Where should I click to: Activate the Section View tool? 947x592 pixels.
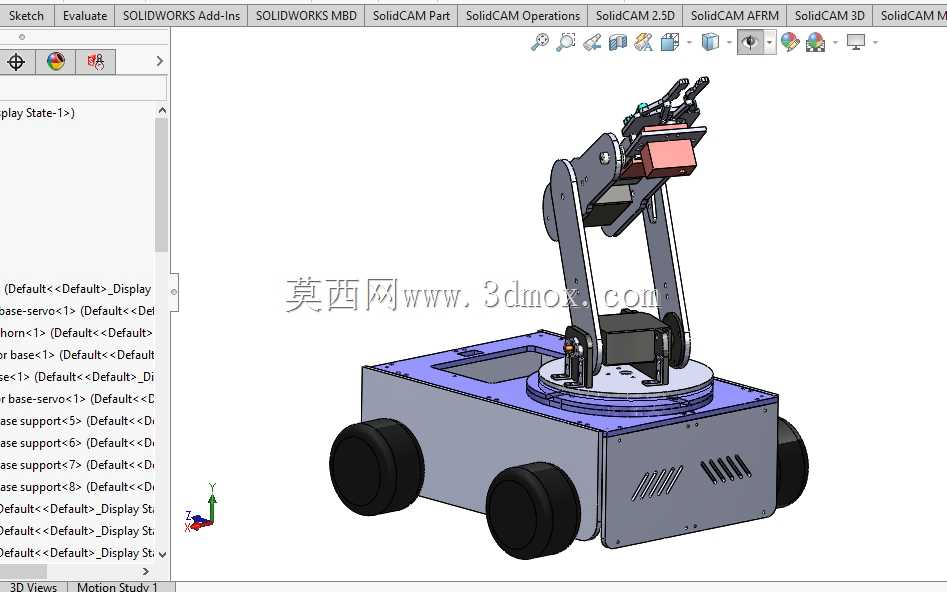[618, 42]
